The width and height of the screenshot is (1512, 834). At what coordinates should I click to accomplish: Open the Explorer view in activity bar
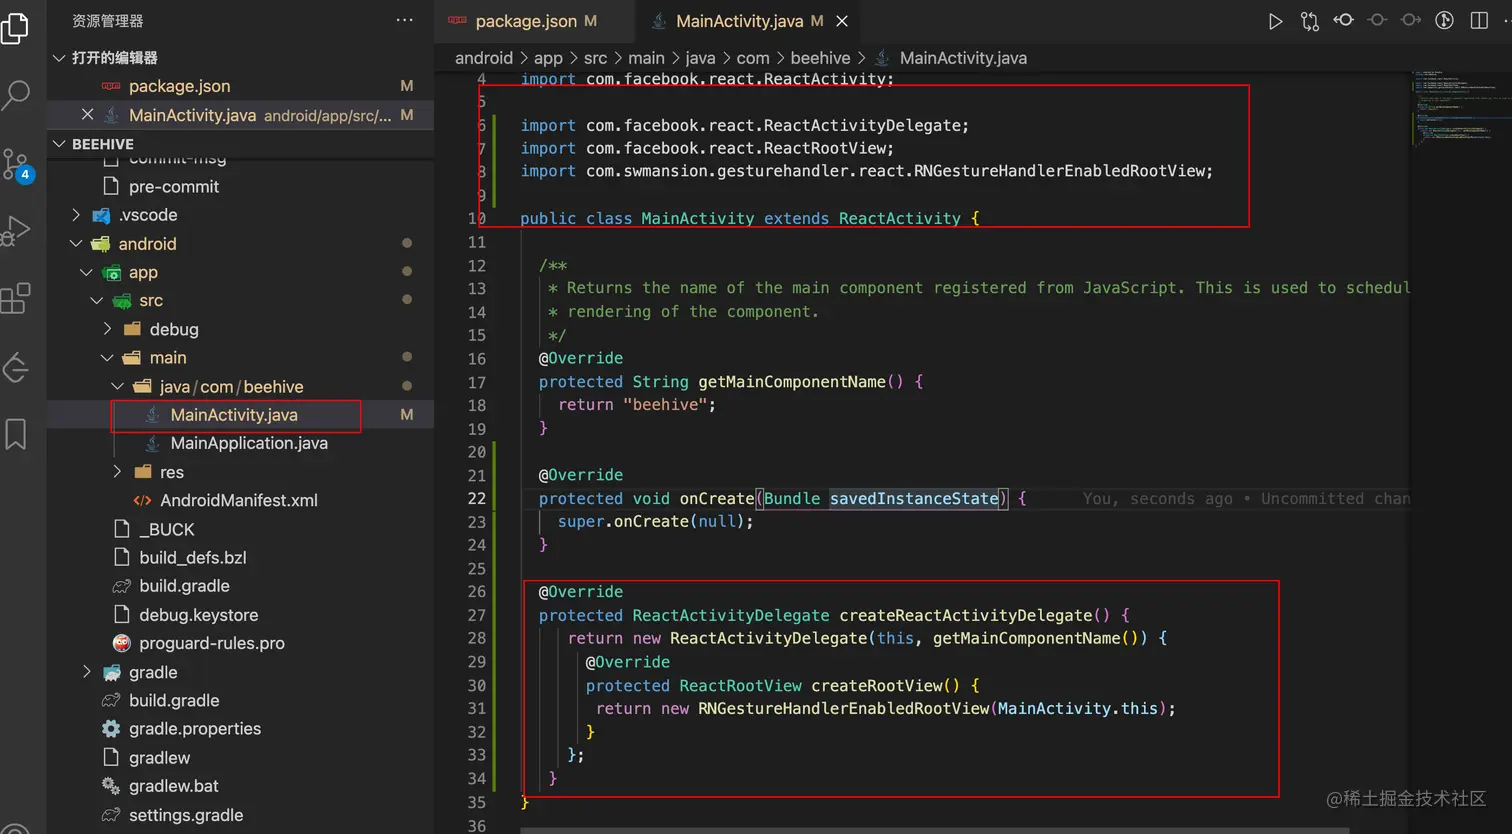coord(15,27)
